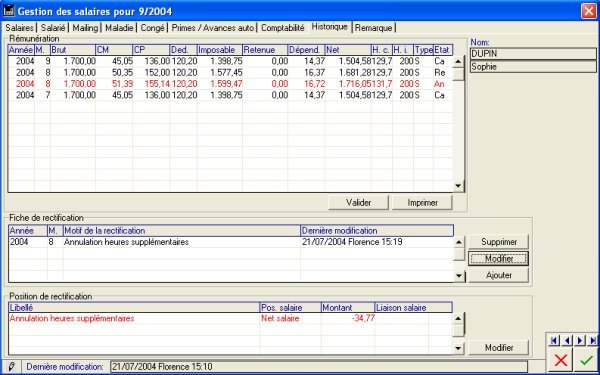600x375 pixels.
Task: Click the Dépend. column header
Action: pos(306,50)
